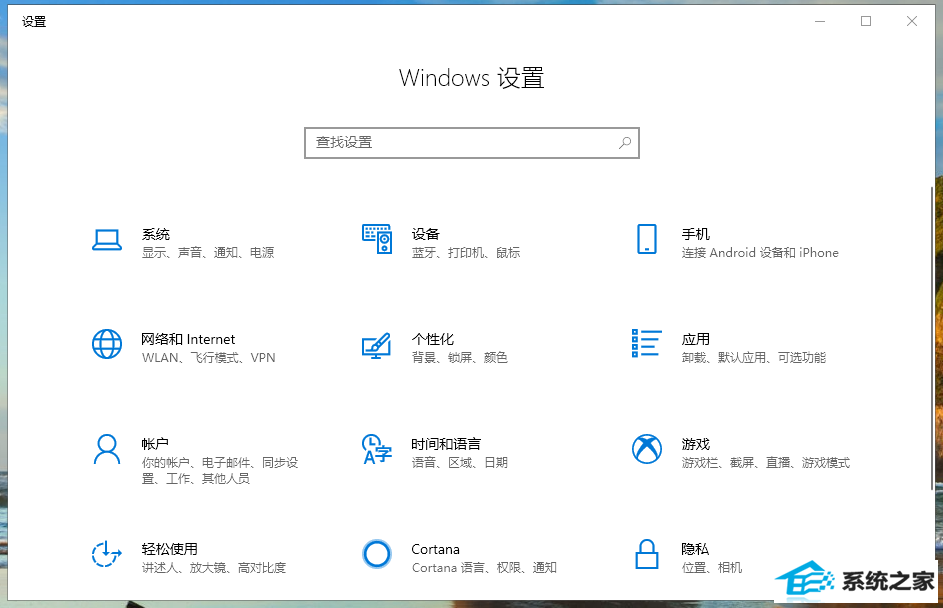Screen dimensions: 943x608
Task: Maximize the 设置 window
Action: (866, 21)
